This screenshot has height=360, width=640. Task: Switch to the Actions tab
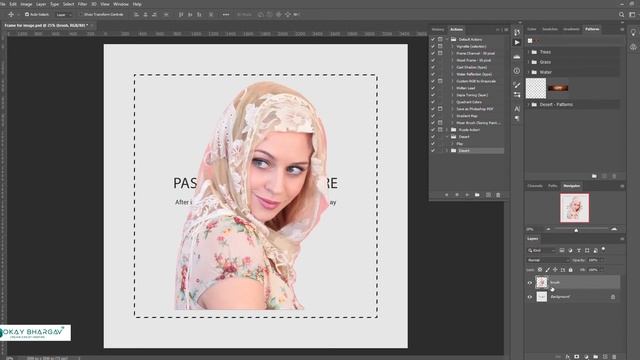456,29
